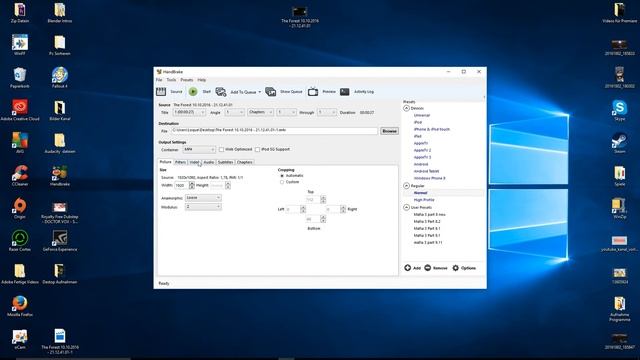Open Mozilla Firefox desktop icon
The height and width of the screenshot is (360, 640).
pyautogui.click(x=20, y=303)
